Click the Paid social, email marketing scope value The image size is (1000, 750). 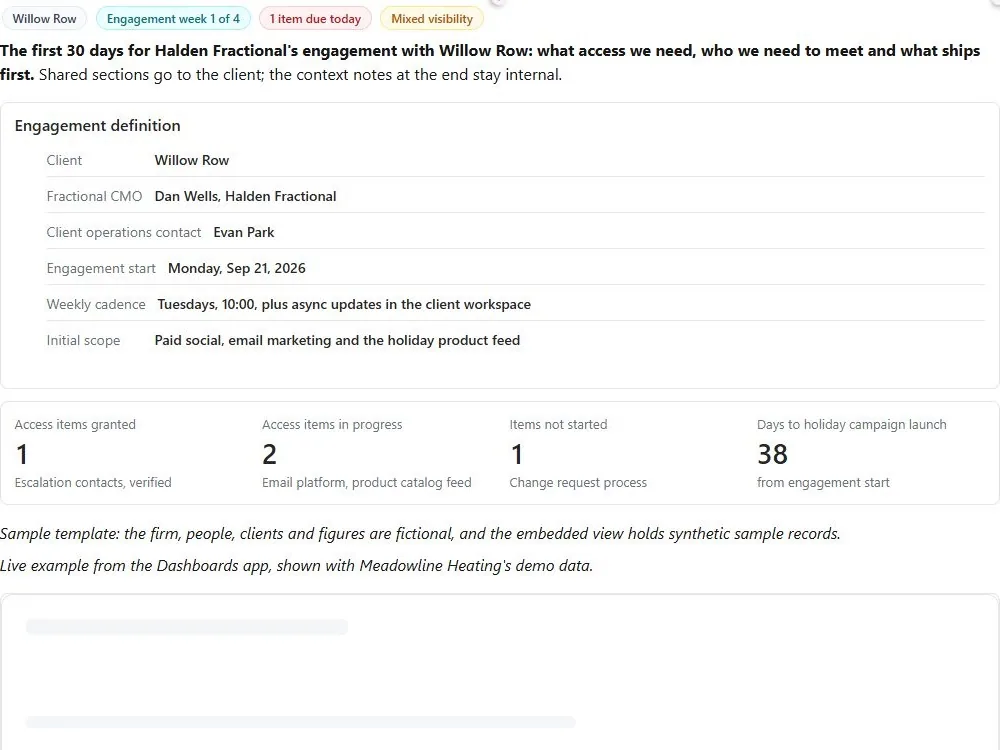[337, 341]
